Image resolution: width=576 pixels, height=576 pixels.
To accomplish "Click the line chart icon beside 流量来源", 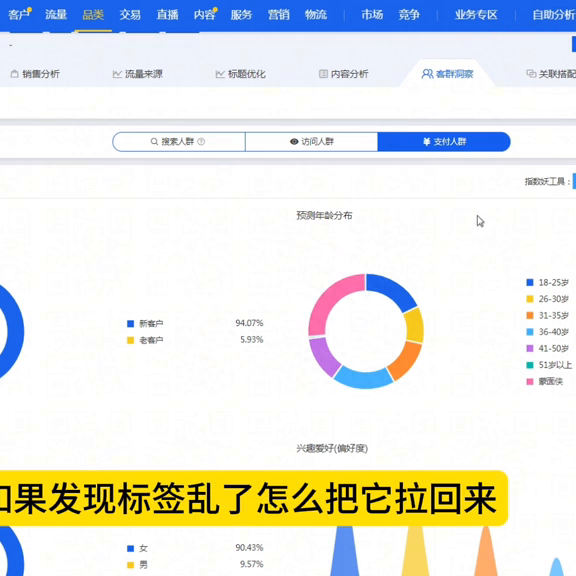I will (117, 74).
